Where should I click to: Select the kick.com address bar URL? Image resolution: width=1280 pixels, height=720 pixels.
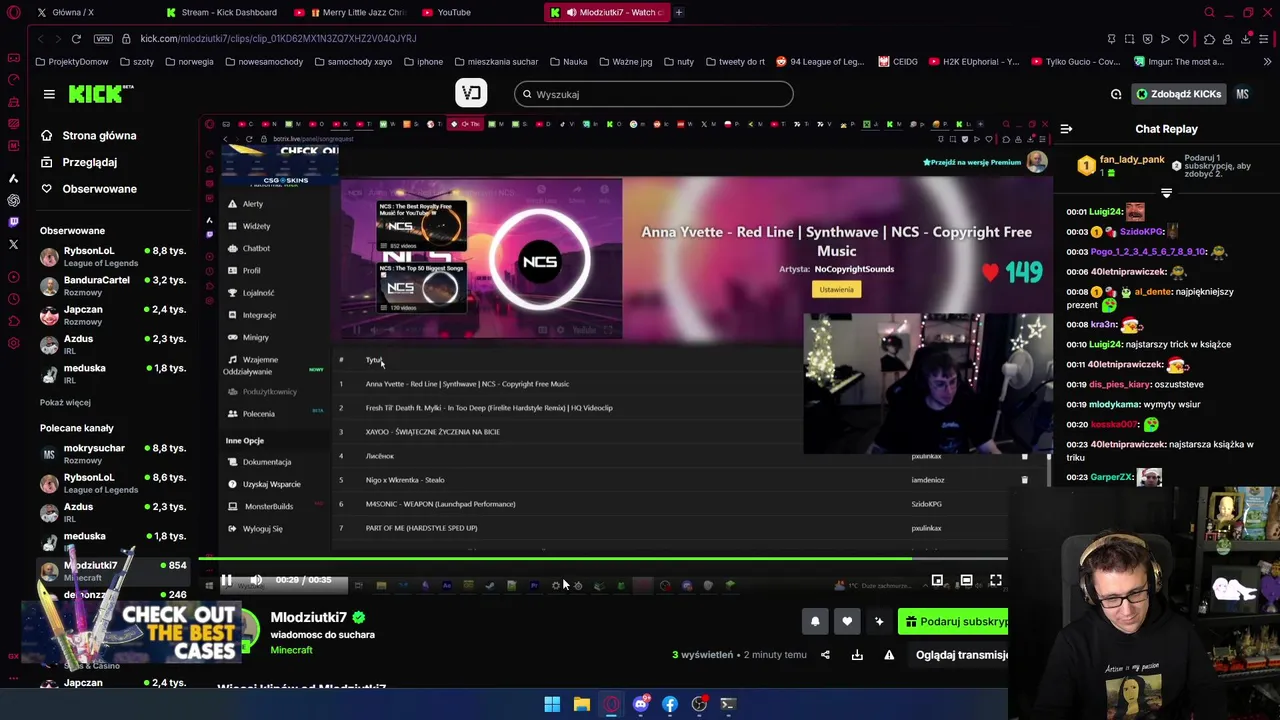tap(278, 39)
